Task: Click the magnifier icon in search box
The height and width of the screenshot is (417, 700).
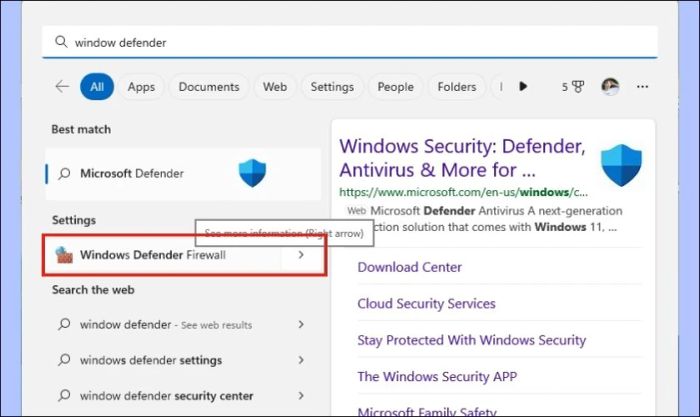Action: [x=61, y=42]
